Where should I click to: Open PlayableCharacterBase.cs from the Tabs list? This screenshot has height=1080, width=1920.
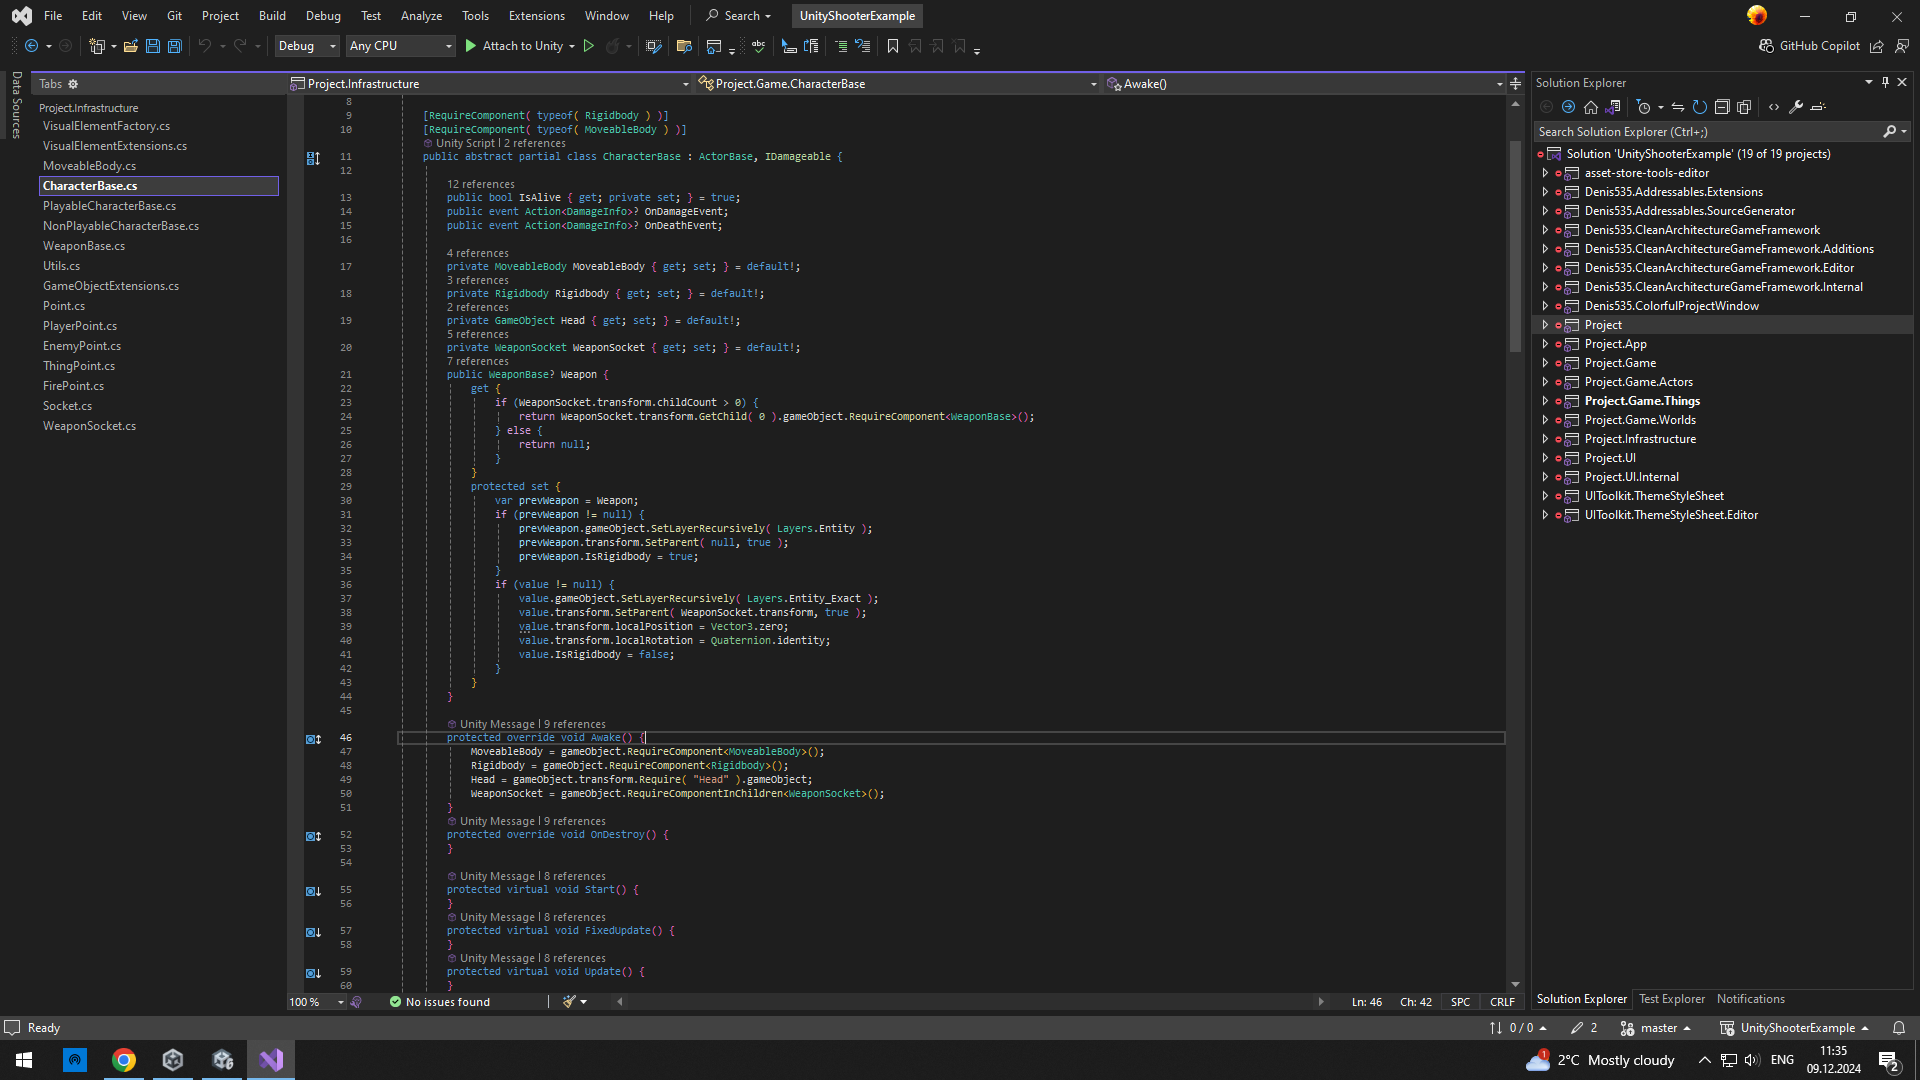click(x=109, y=206)
